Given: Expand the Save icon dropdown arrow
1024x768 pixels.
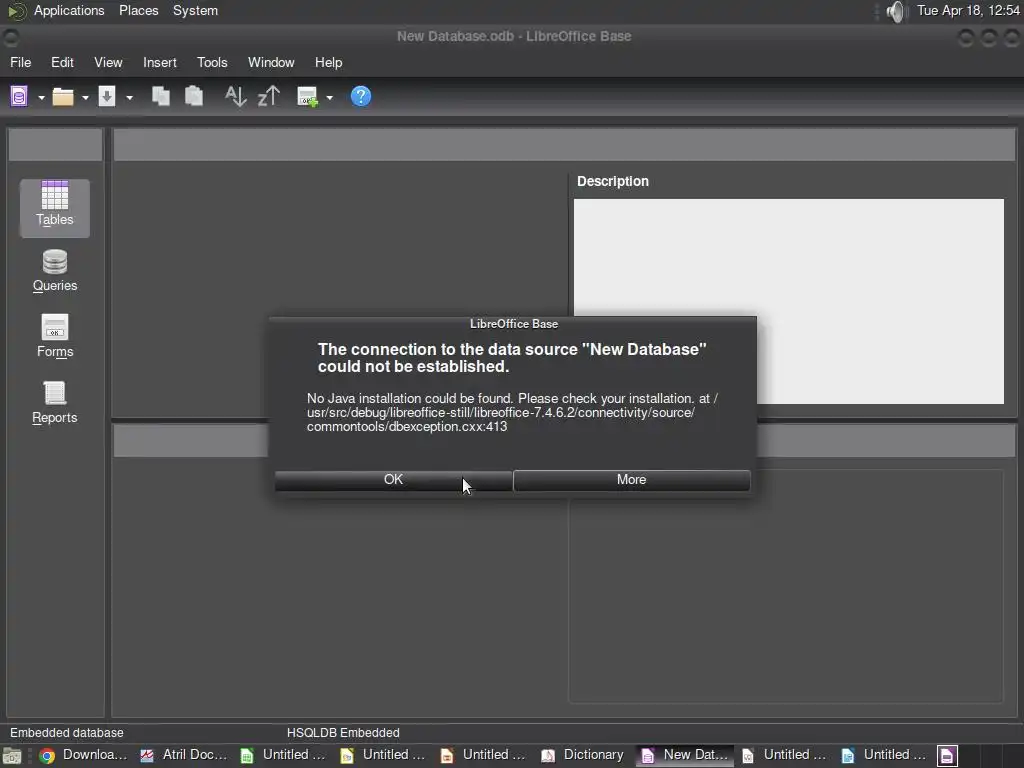Looking at the screenshot, I should 129,98.
